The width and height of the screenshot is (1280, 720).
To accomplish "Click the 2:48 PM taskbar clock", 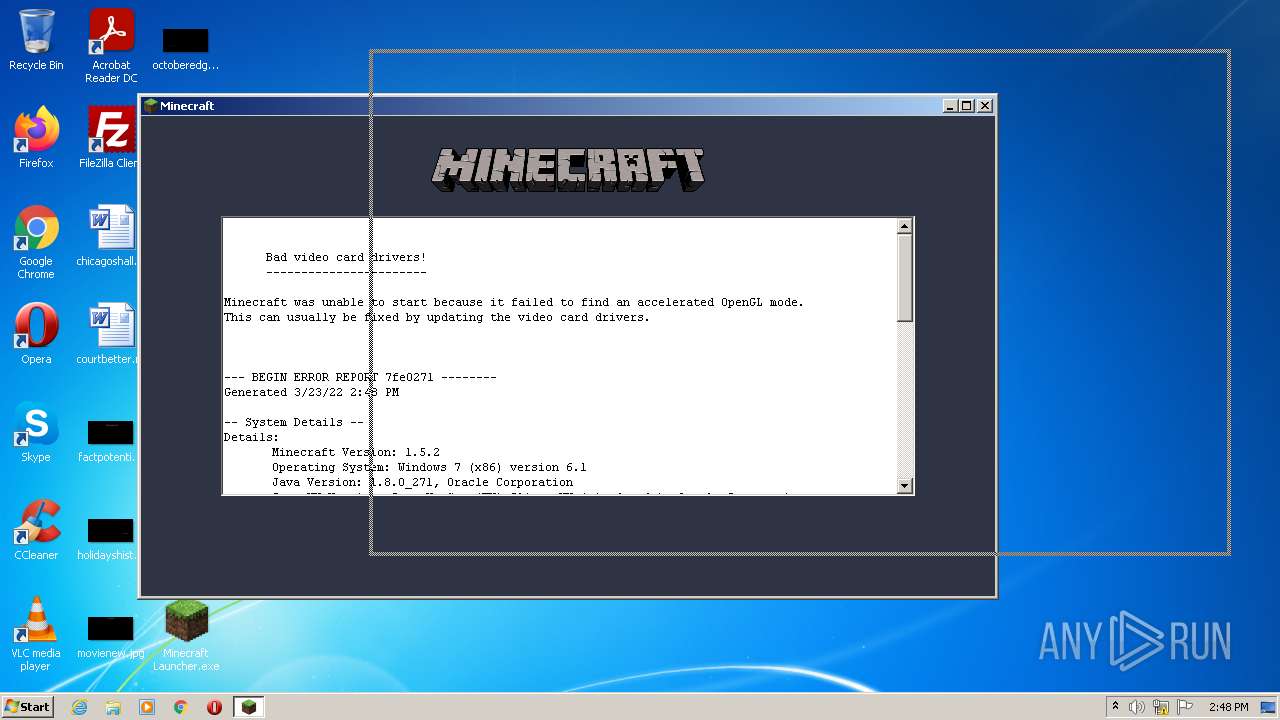I will pos(1228,707).
